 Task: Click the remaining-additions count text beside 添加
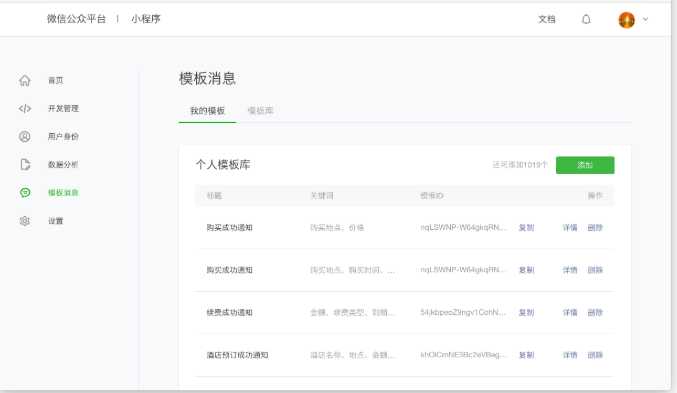pyautogui.click(x=520, y=165)
